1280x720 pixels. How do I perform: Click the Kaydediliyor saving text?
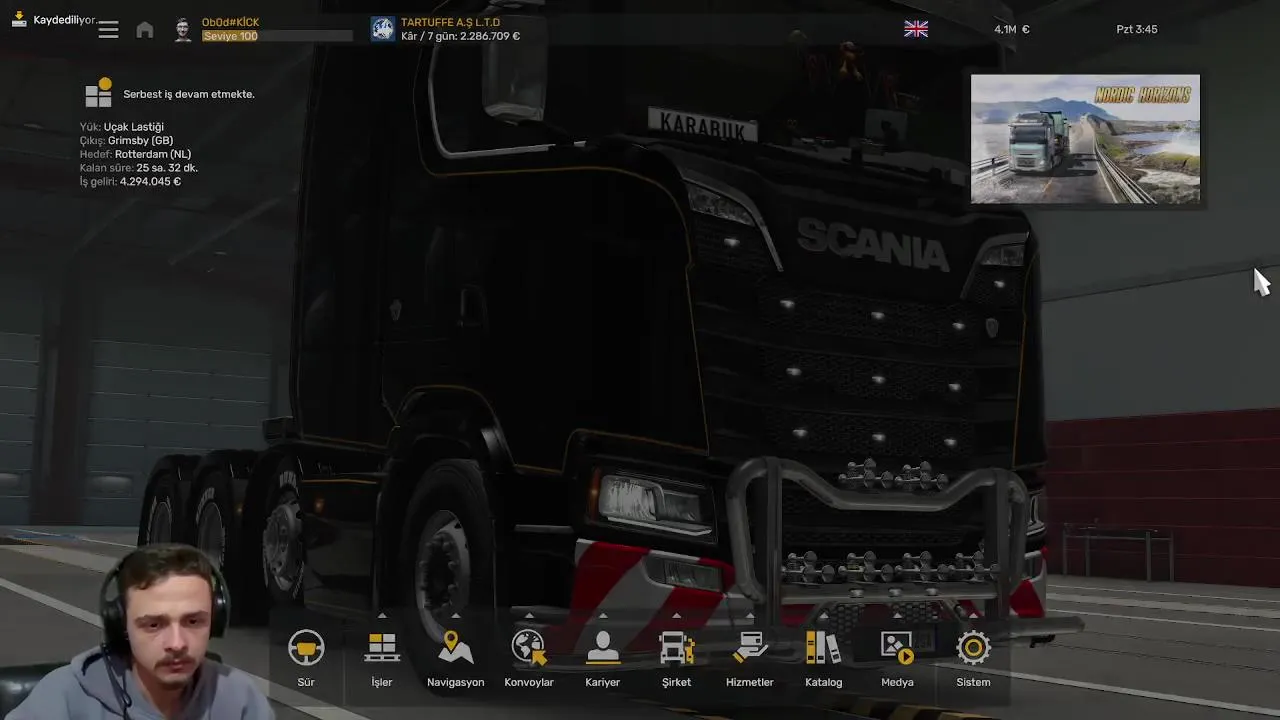pos(65,20)
